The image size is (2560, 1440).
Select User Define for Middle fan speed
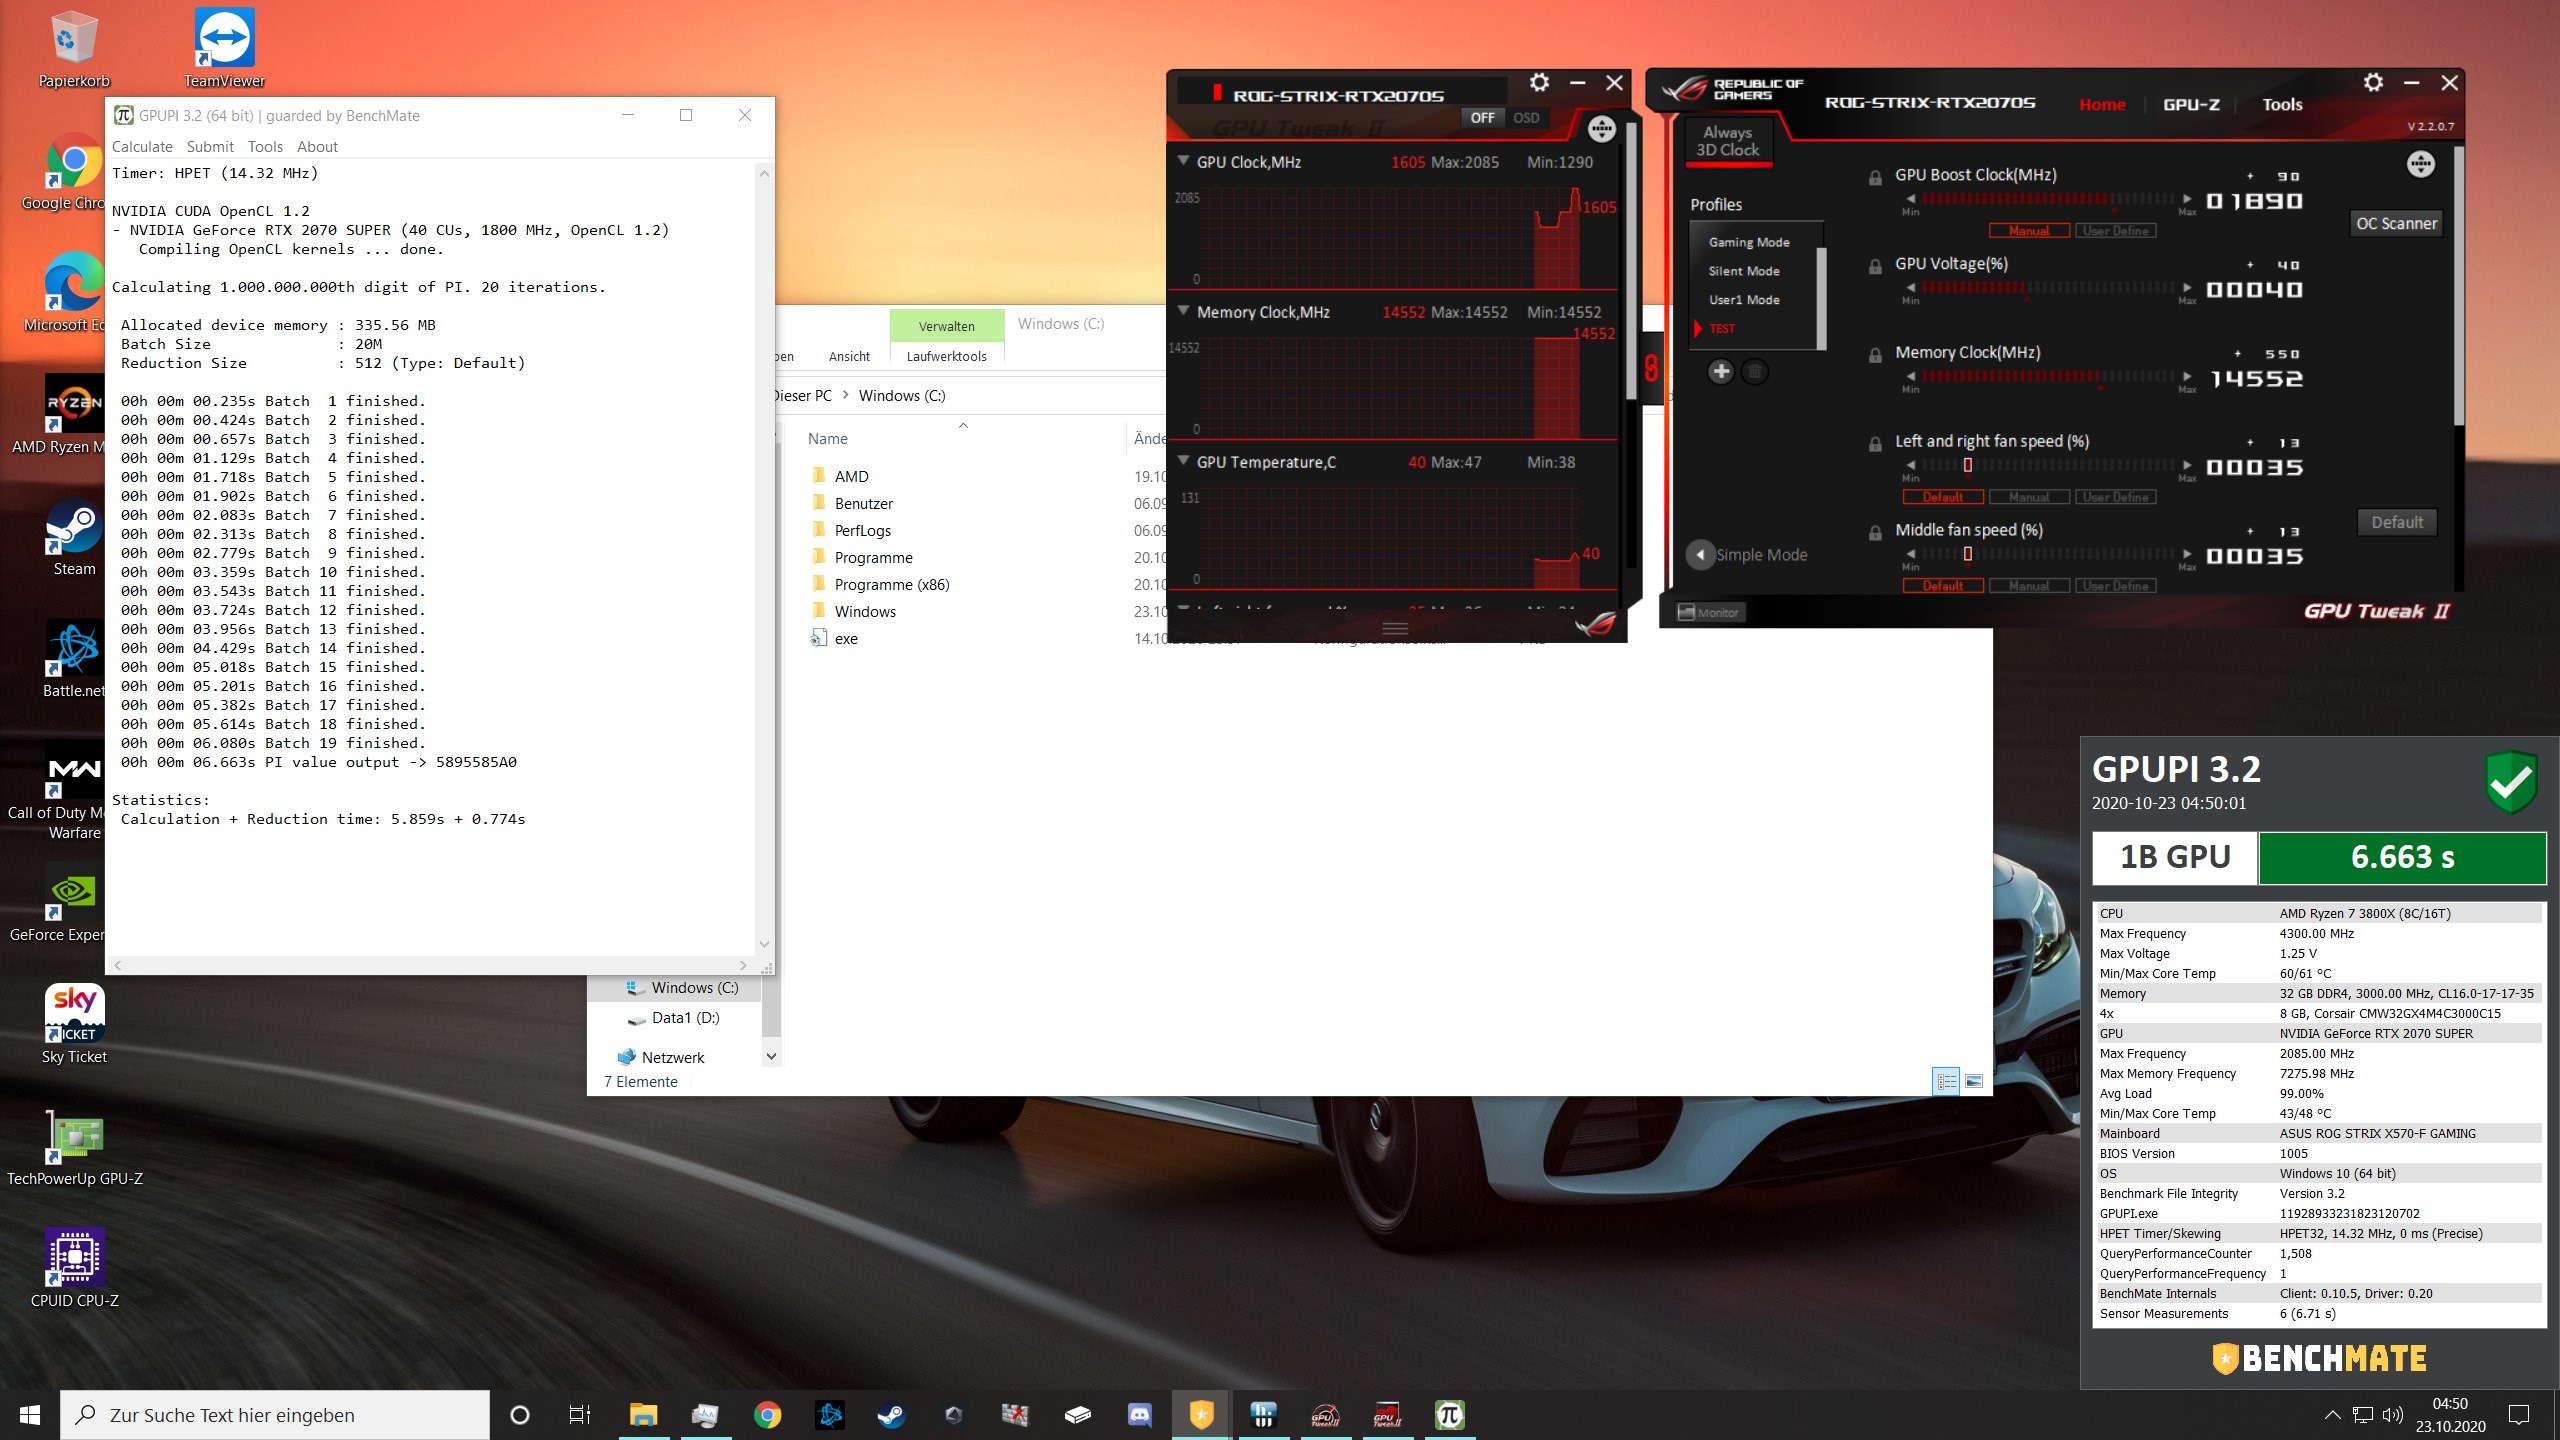(2115, 586)
